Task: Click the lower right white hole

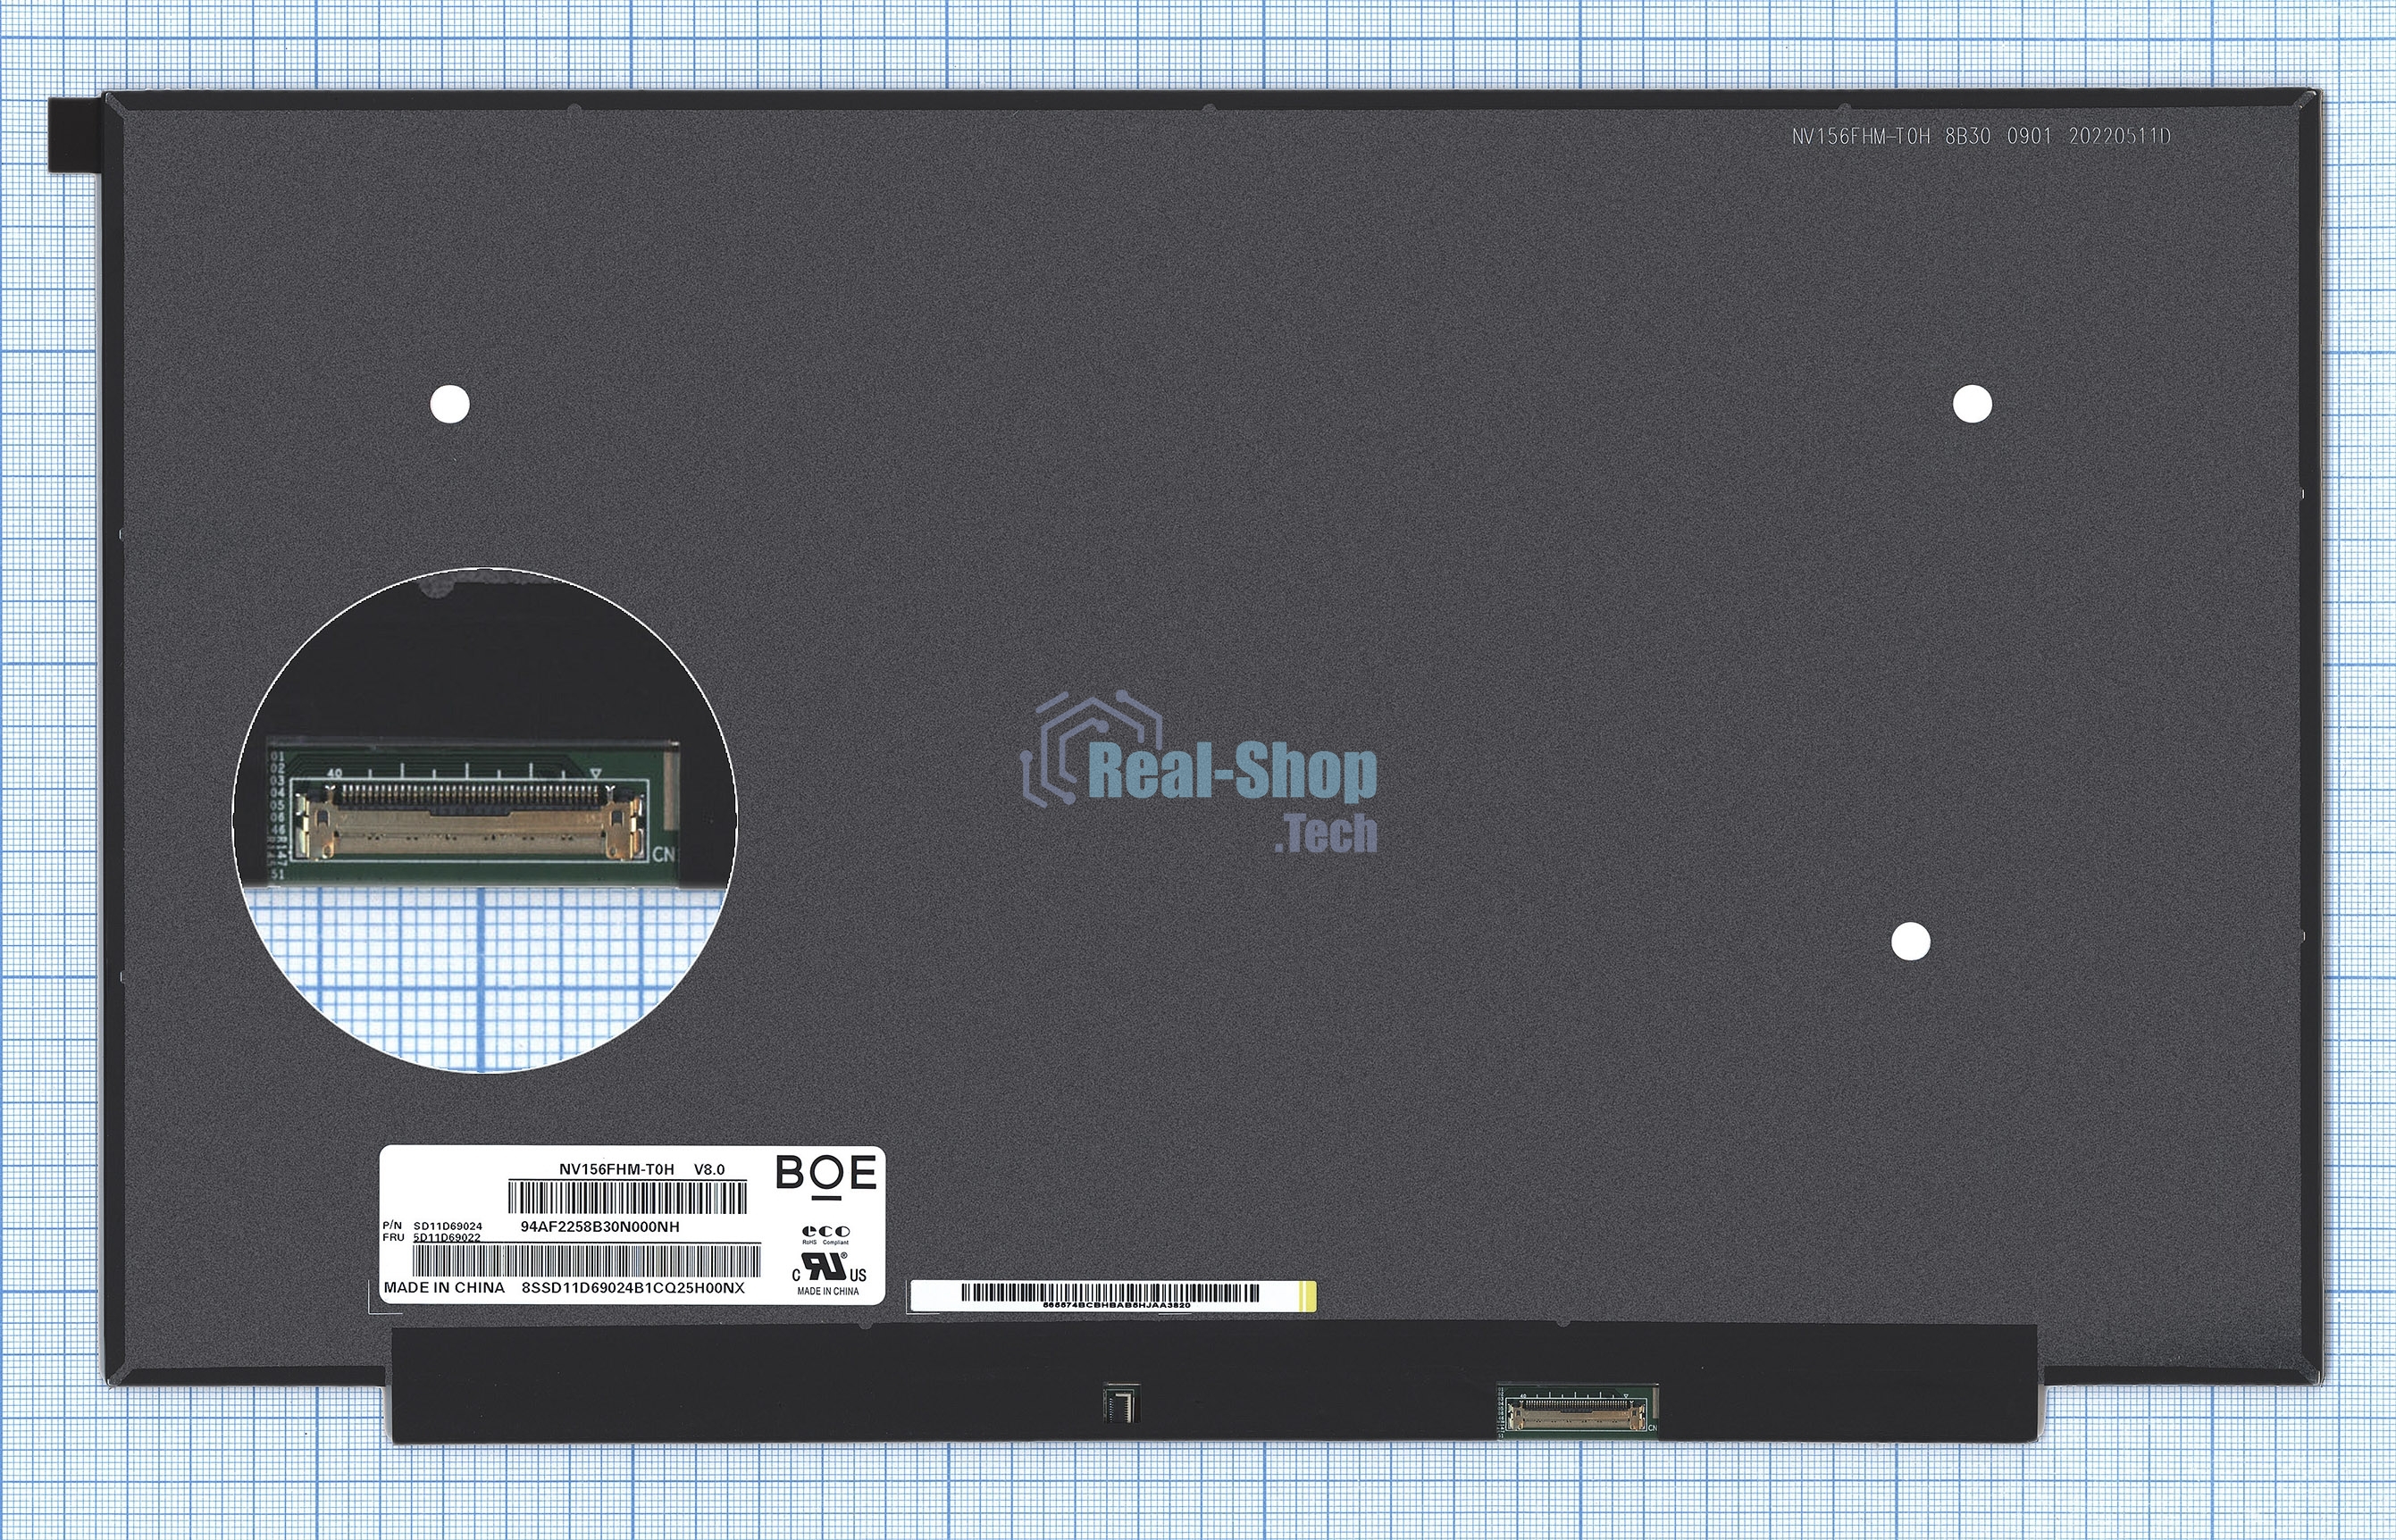Action: coord(1910,941)
